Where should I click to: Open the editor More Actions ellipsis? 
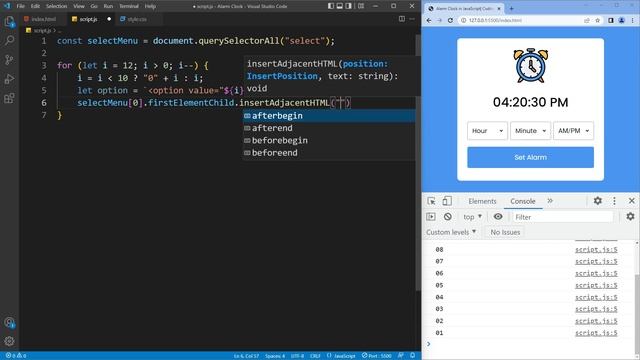click(412, 19)
